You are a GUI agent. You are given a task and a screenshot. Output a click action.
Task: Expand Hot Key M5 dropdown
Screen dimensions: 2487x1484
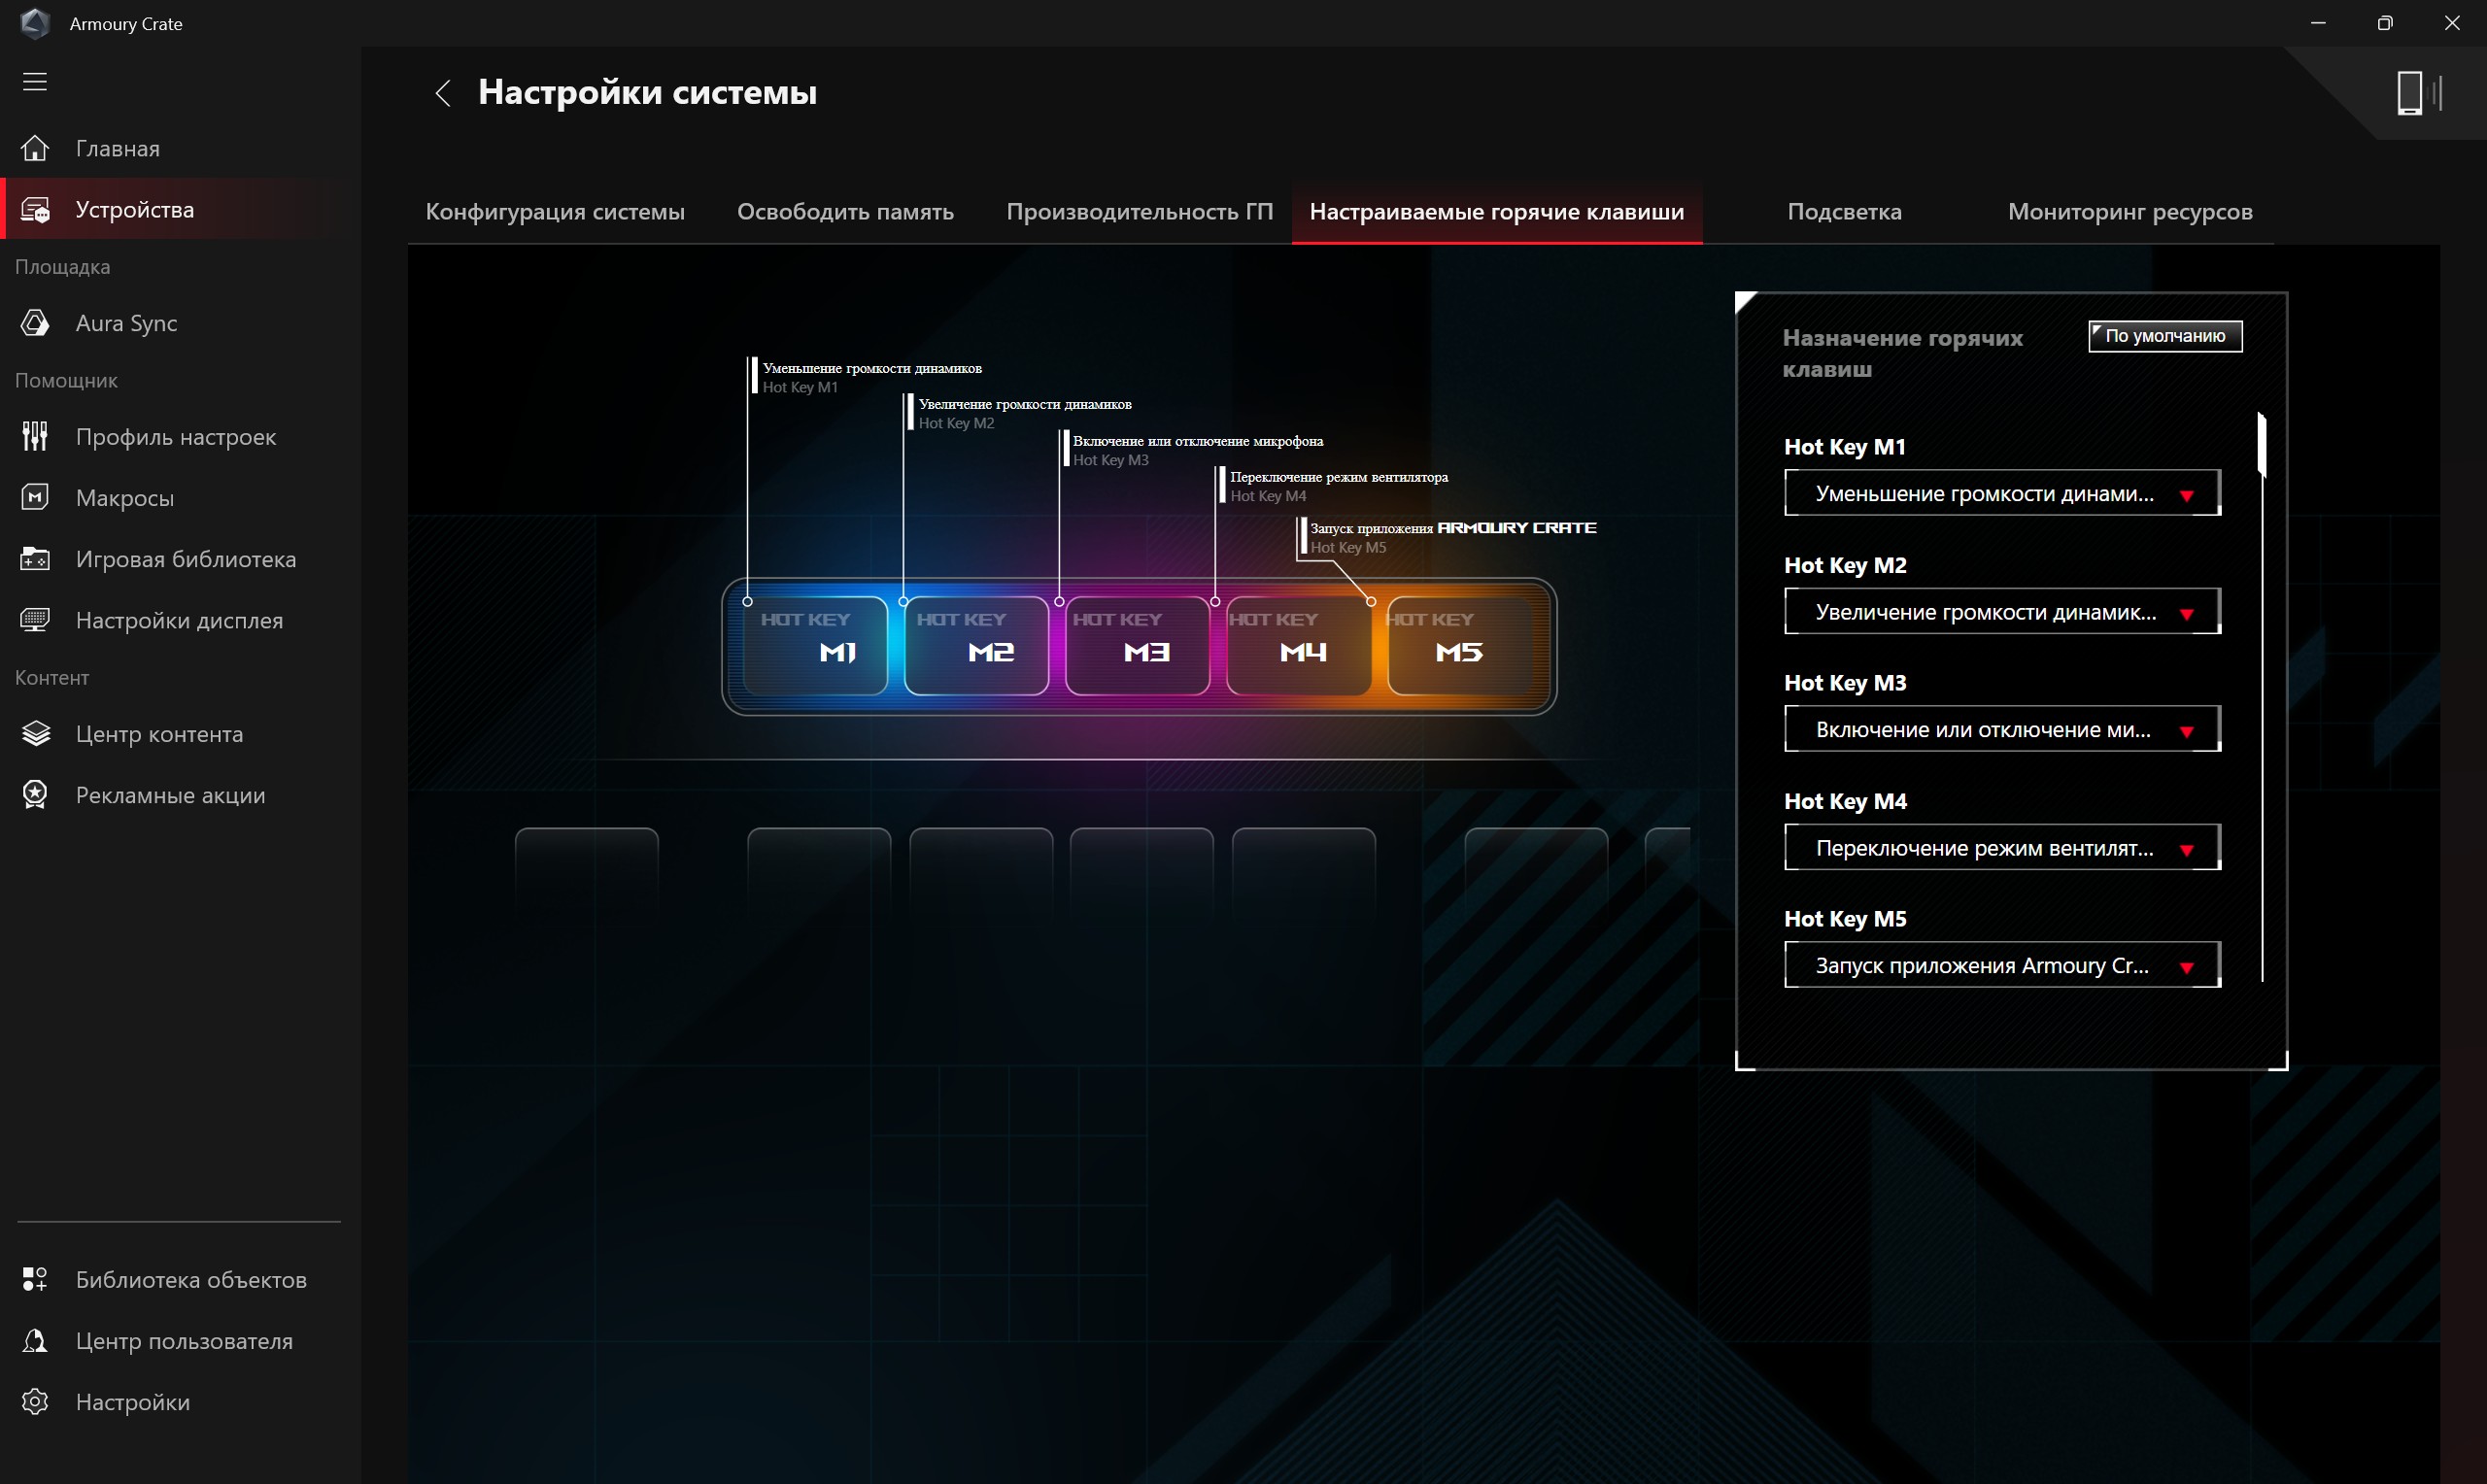tap(2002, 965)
